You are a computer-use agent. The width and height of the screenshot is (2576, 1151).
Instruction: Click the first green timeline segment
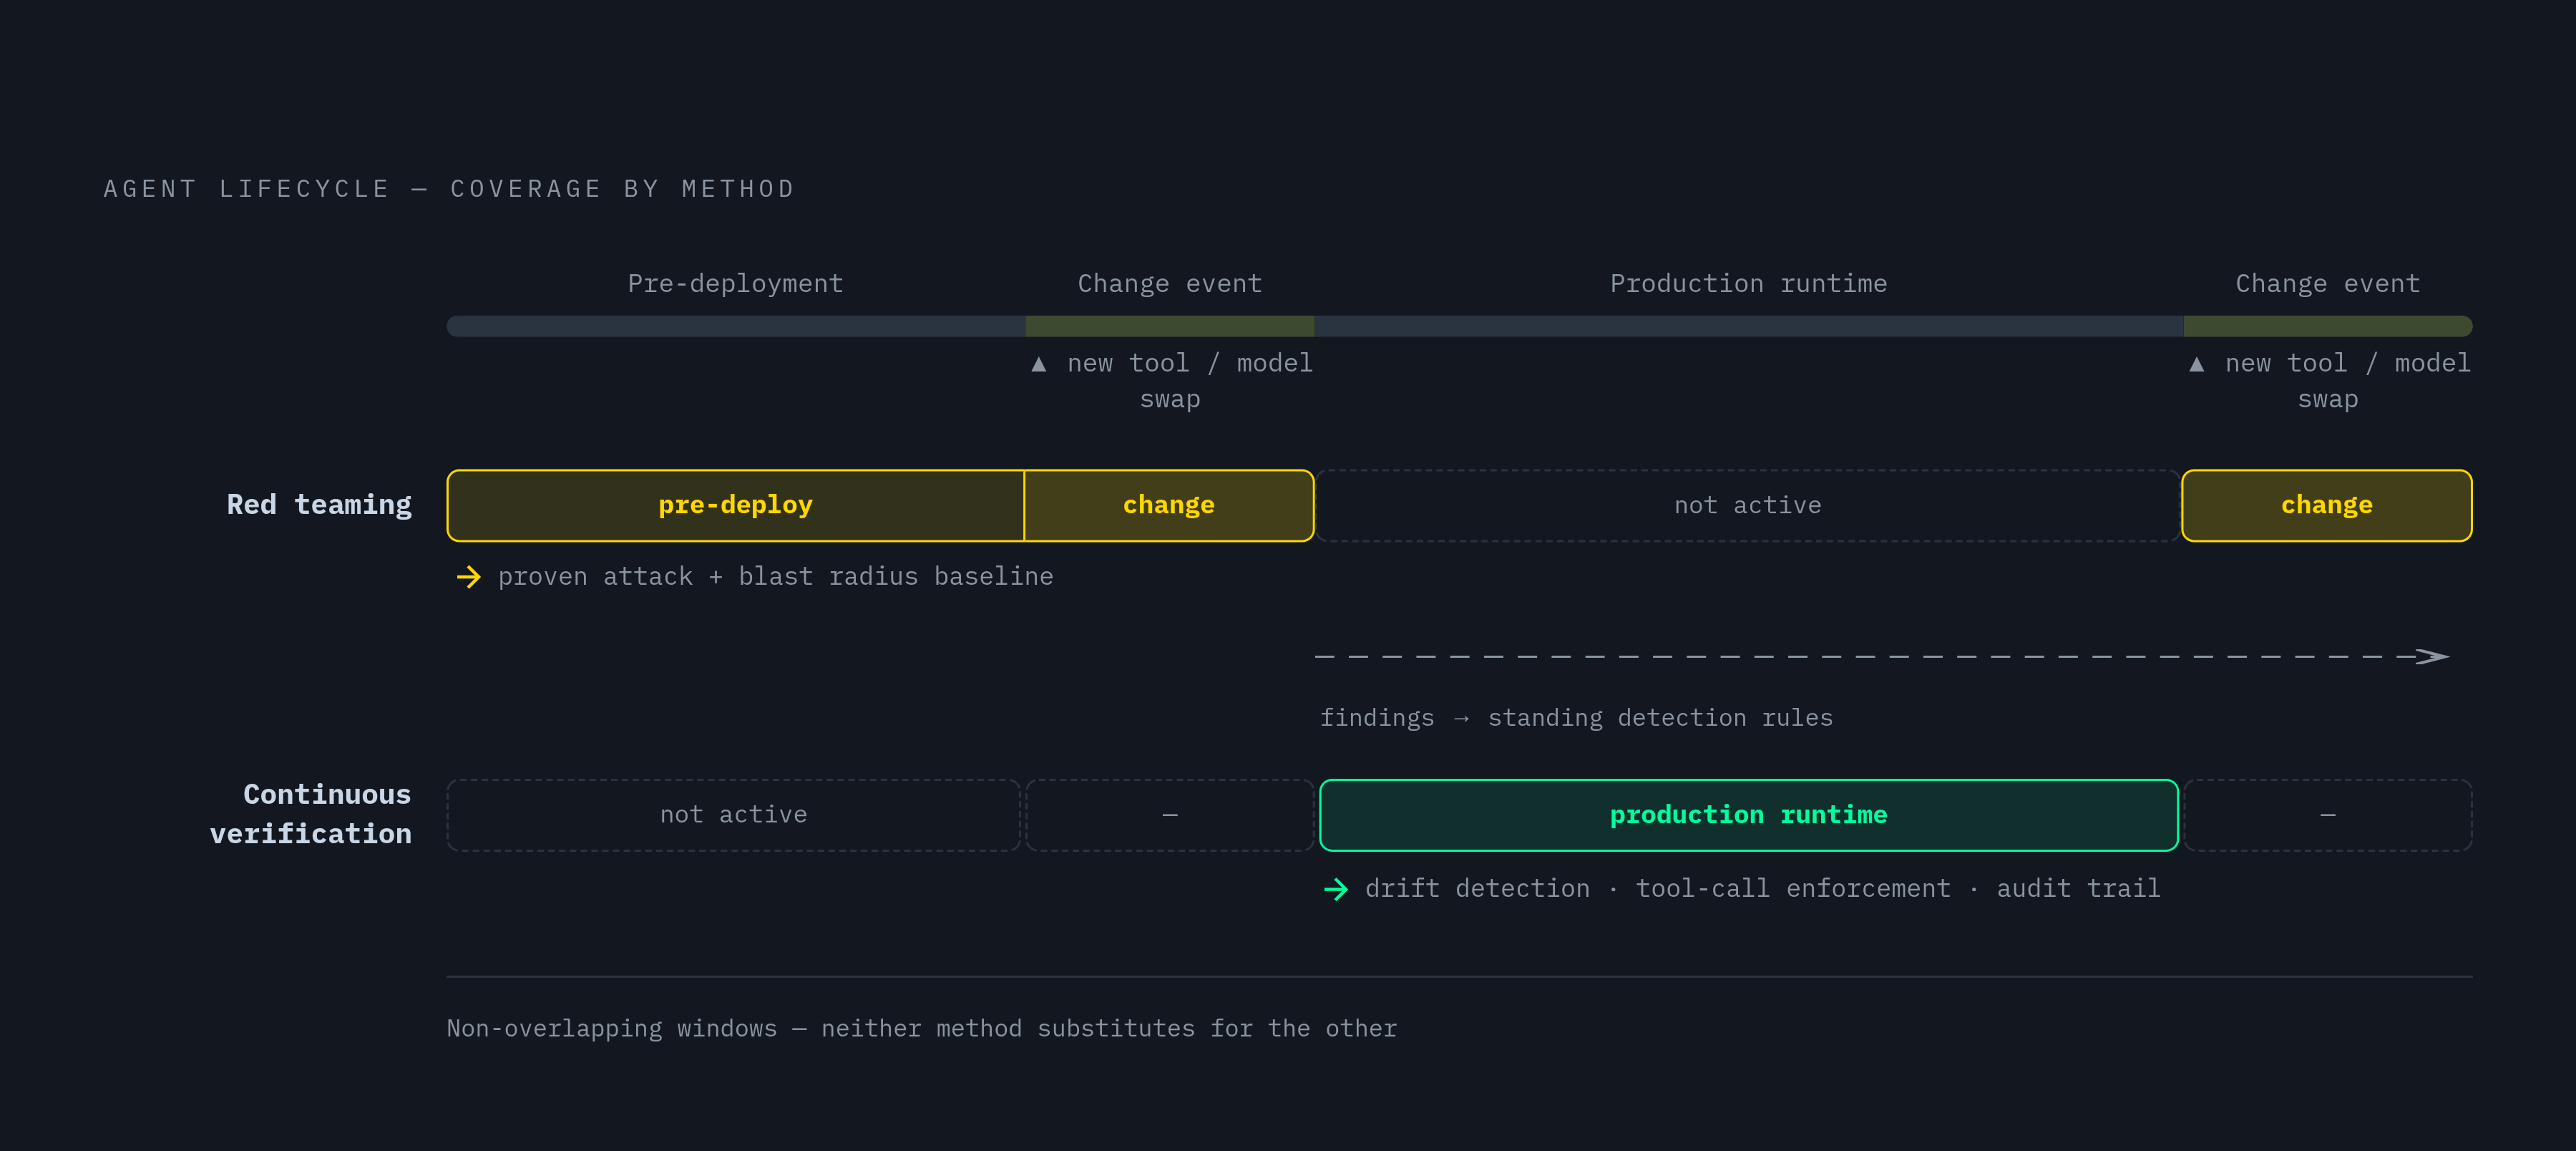(1169, 326)
